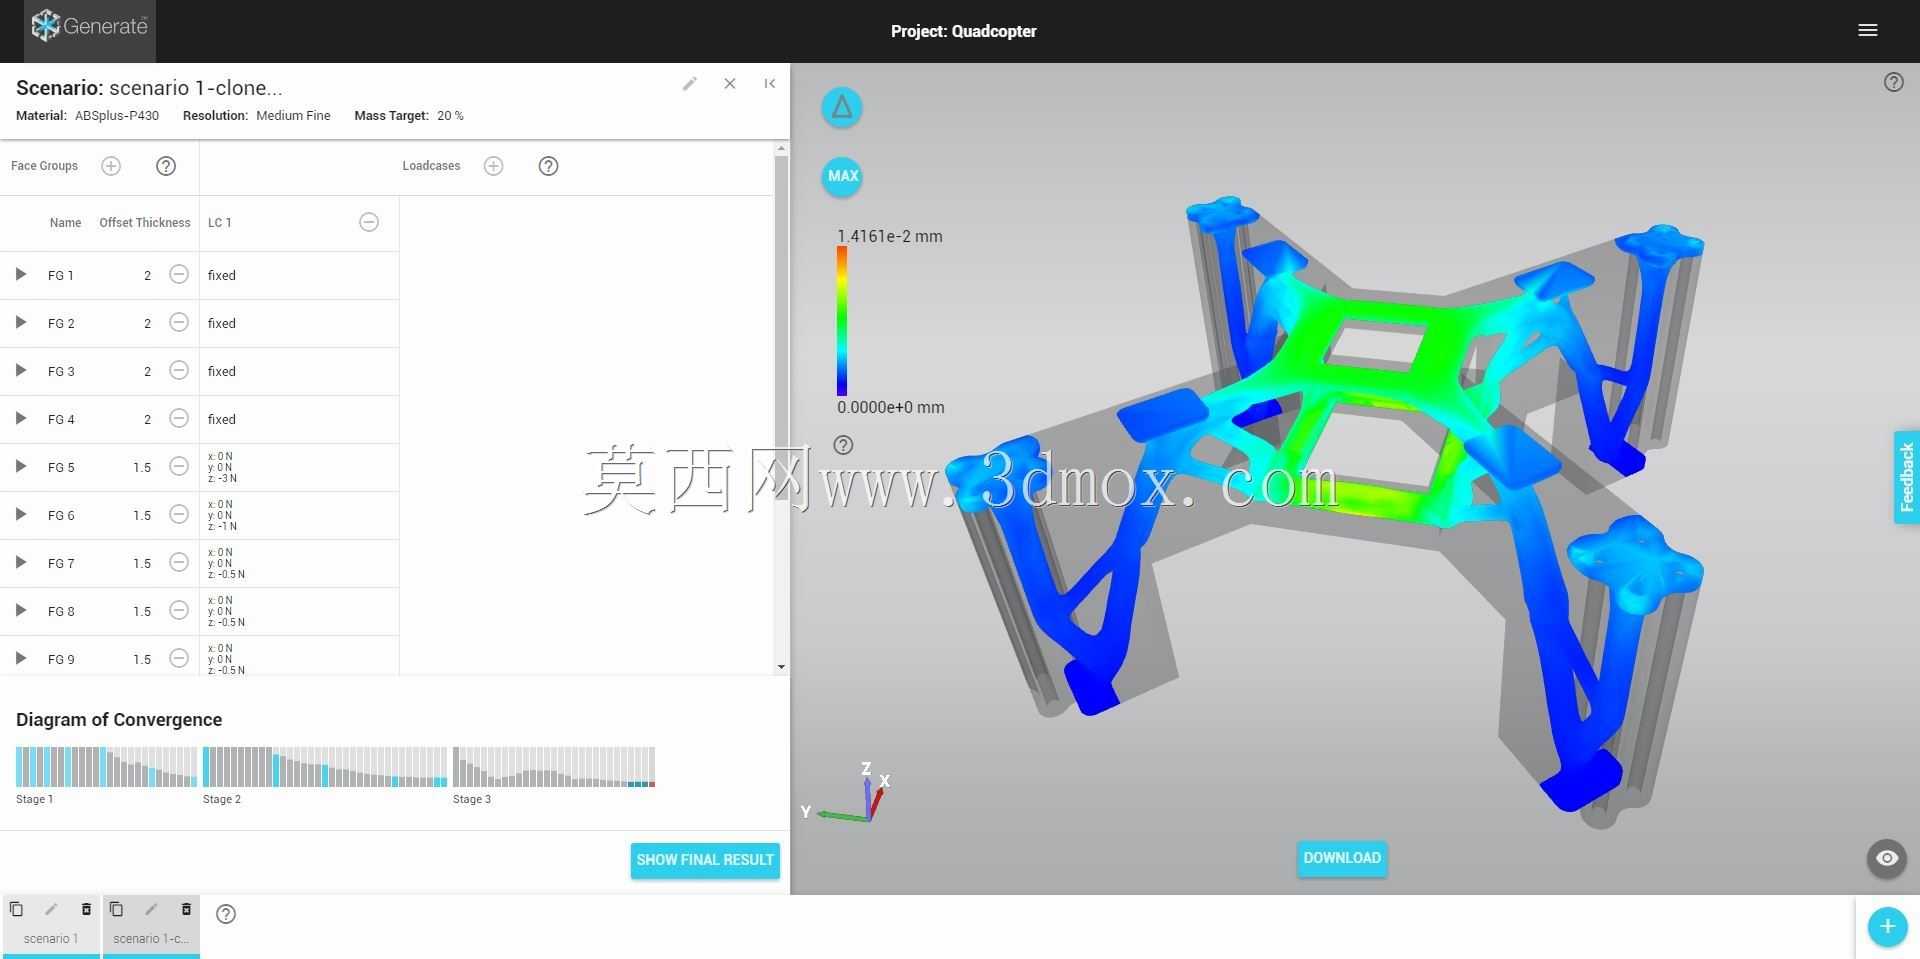Toggle the MAX value display
The width and height of the screenshot is (1920, 959).
[x=842, y=176]
